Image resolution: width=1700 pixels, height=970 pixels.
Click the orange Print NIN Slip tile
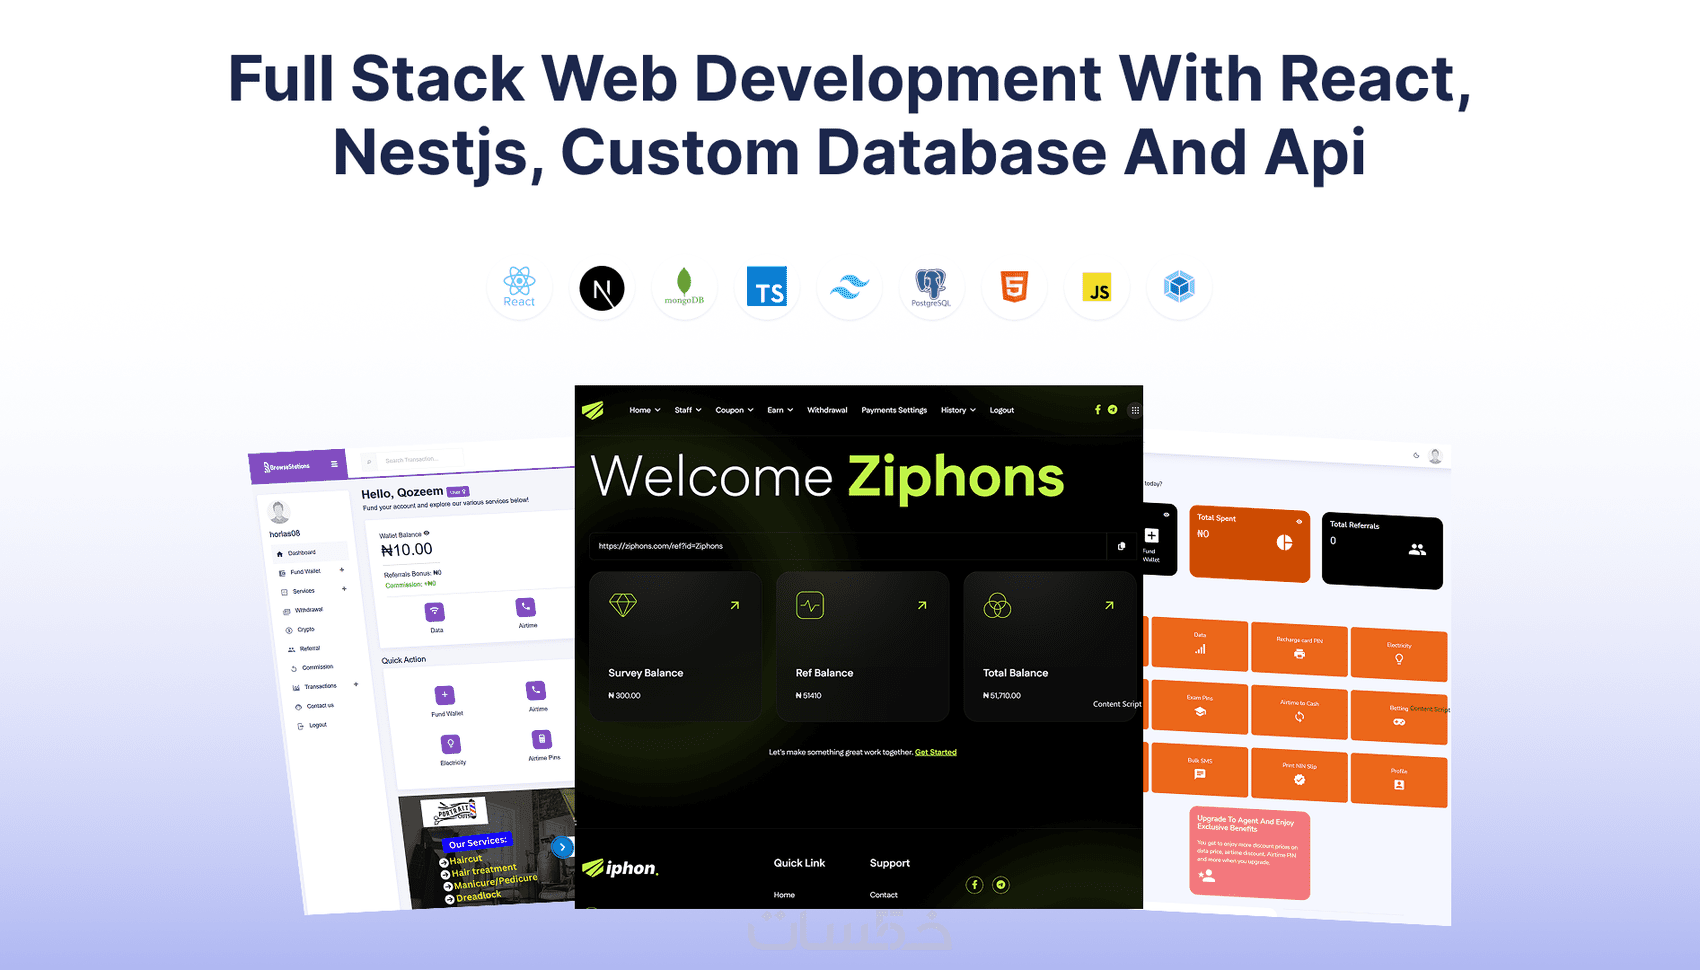[x=1299, y=774]
